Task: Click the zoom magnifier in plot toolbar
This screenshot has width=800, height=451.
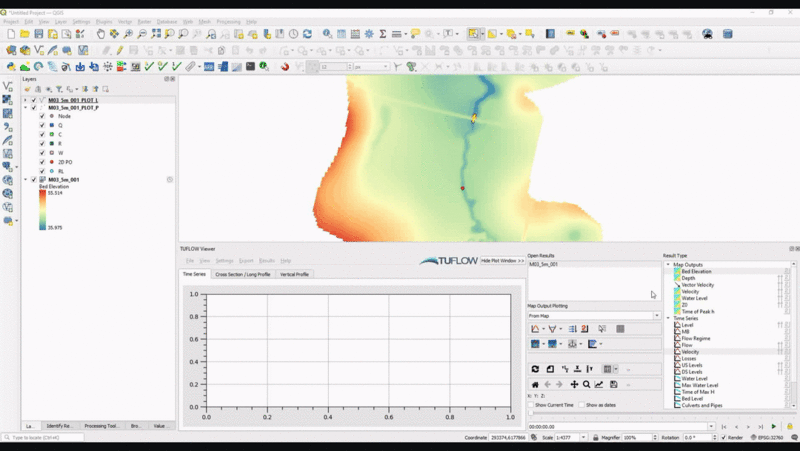Action: click(x=587, y=384)
